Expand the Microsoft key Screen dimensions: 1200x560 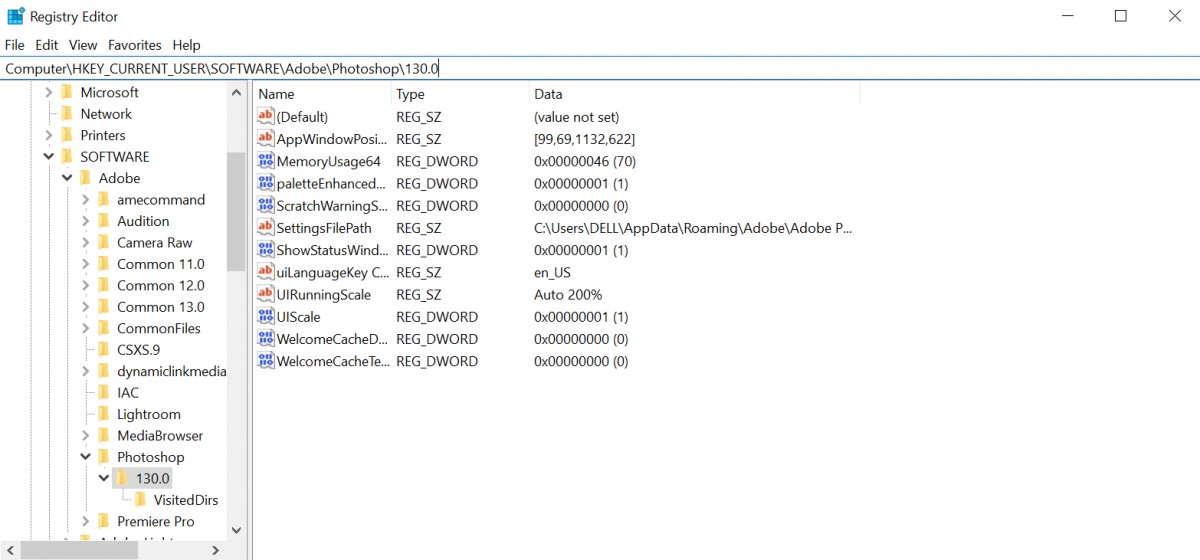coord(49,92)
